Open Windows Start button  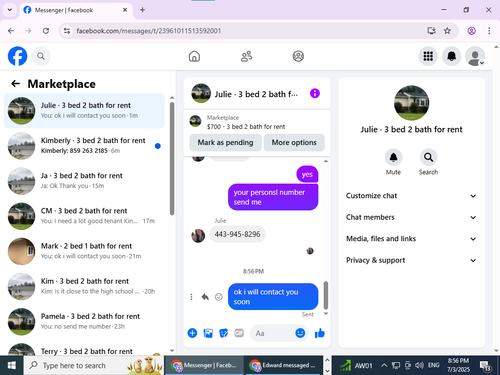[12, 365]
